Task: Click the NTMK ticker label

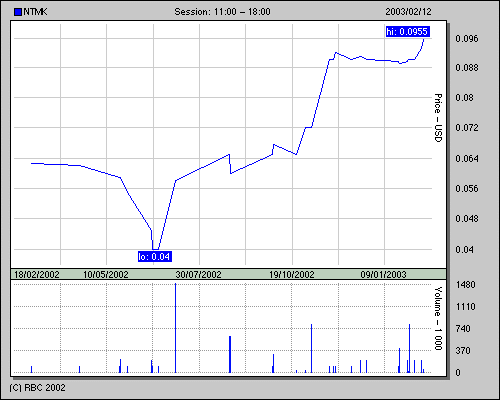Action: 35,12
